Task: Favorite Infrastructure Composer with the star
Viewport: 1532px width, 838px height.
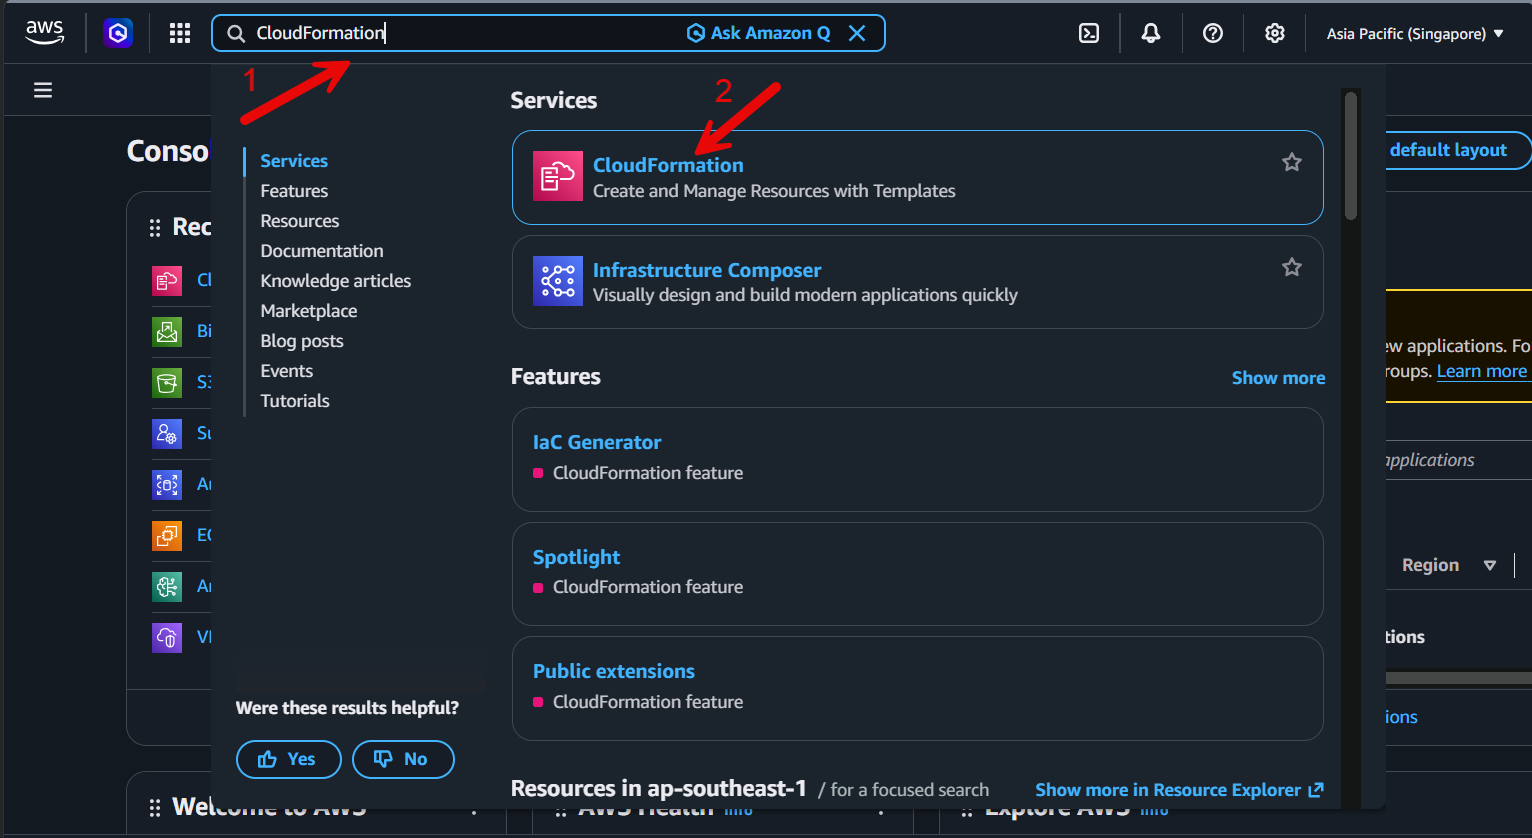Action: [x=1292, y=267]
